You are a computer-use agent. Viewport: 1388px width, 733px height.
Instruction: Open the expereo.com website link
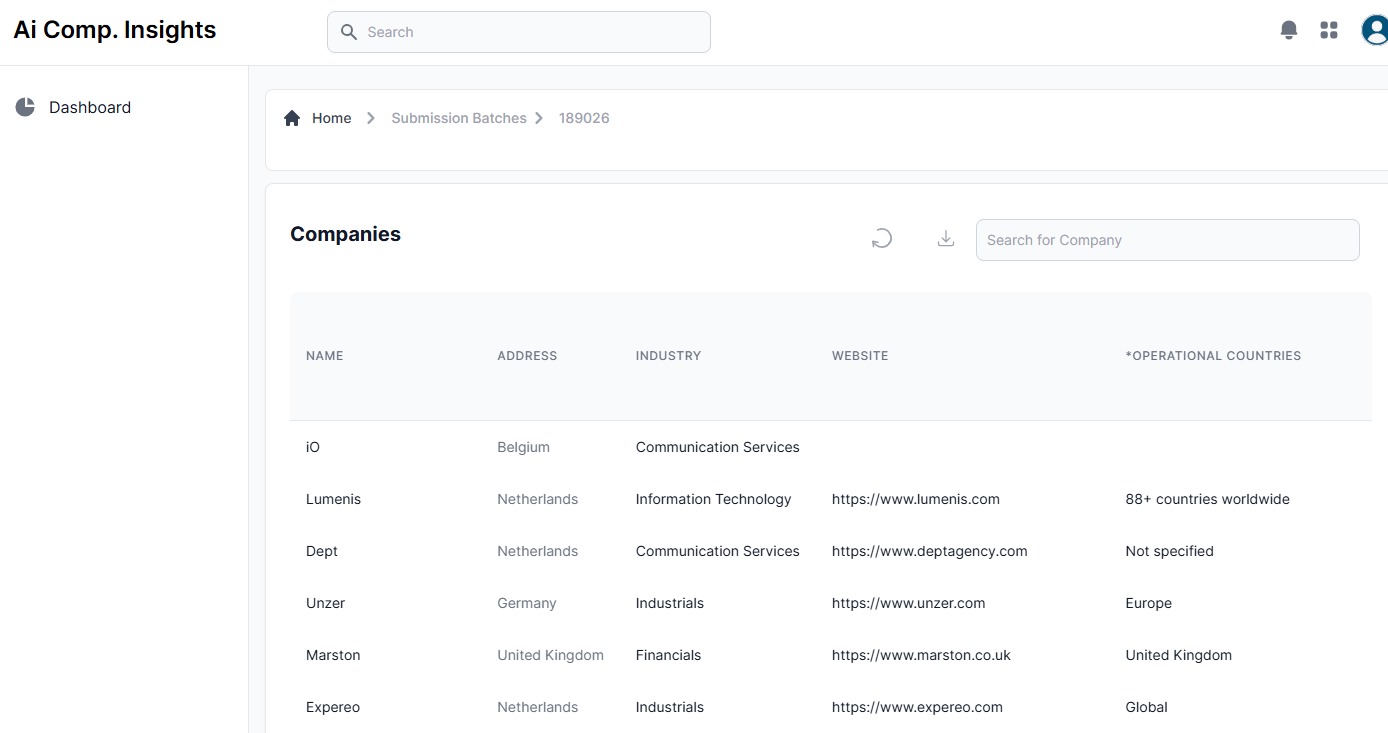(x=917, y=707)
